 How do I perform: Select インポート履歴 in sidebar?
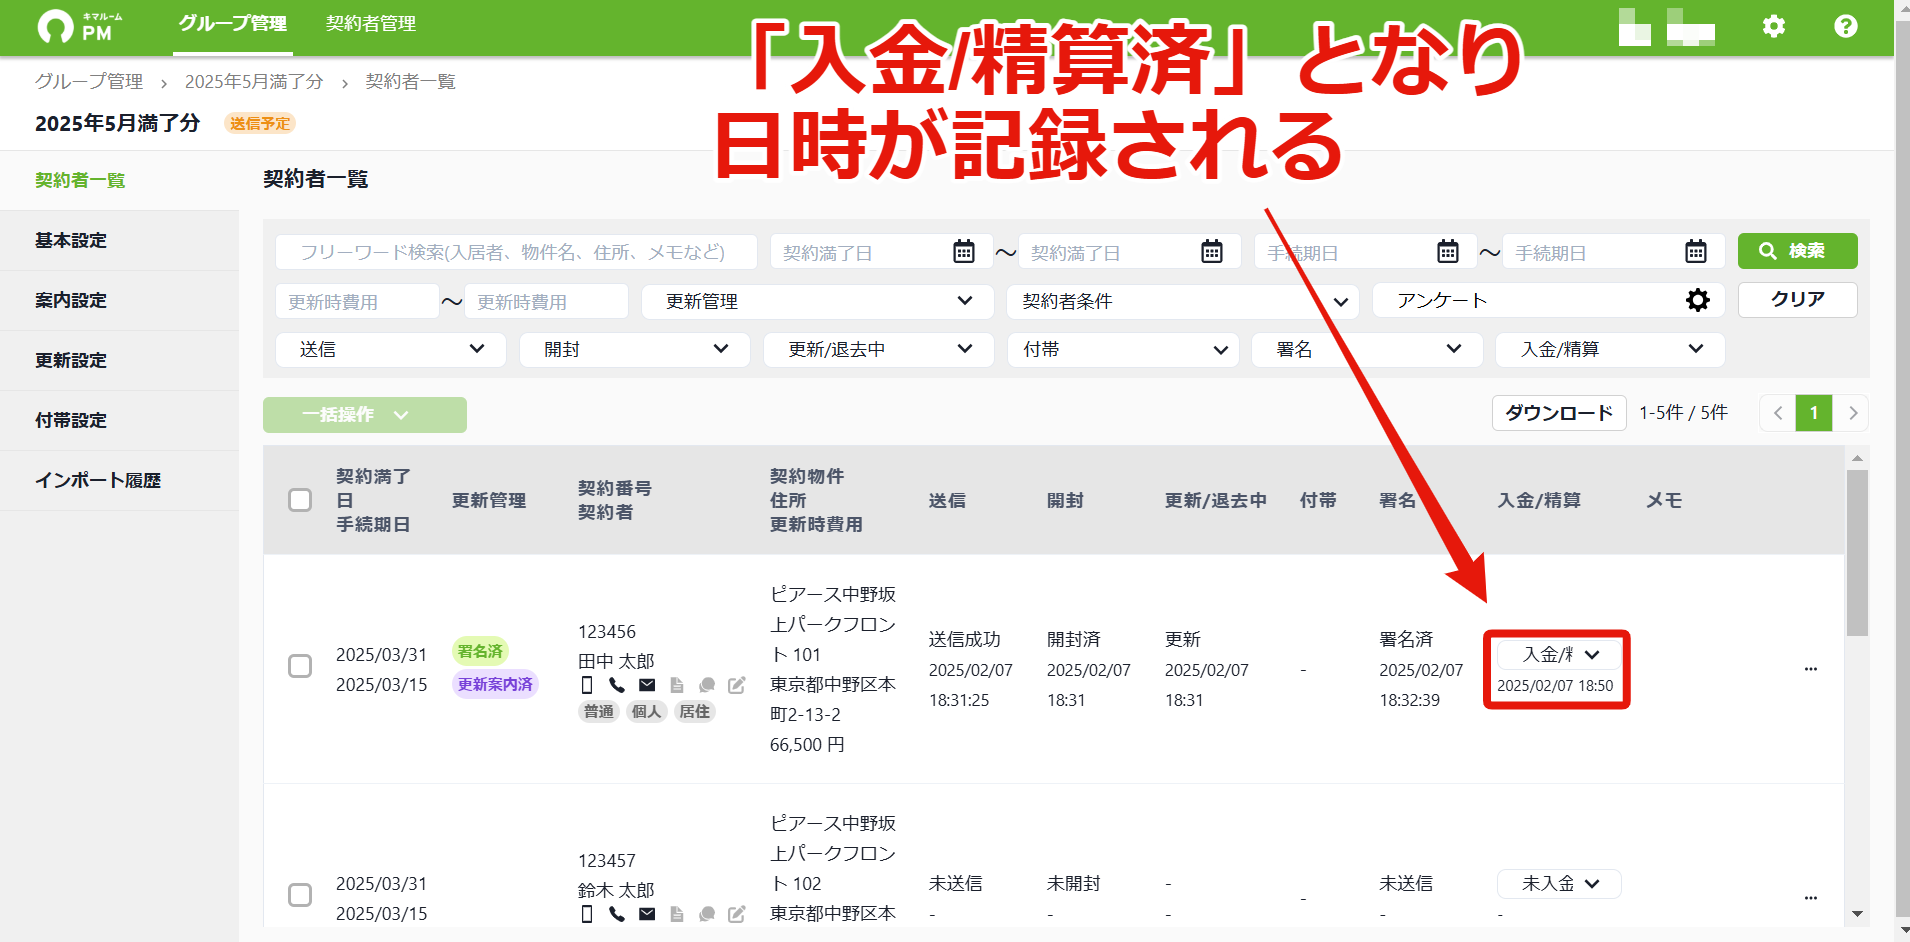tap(119, 481)
